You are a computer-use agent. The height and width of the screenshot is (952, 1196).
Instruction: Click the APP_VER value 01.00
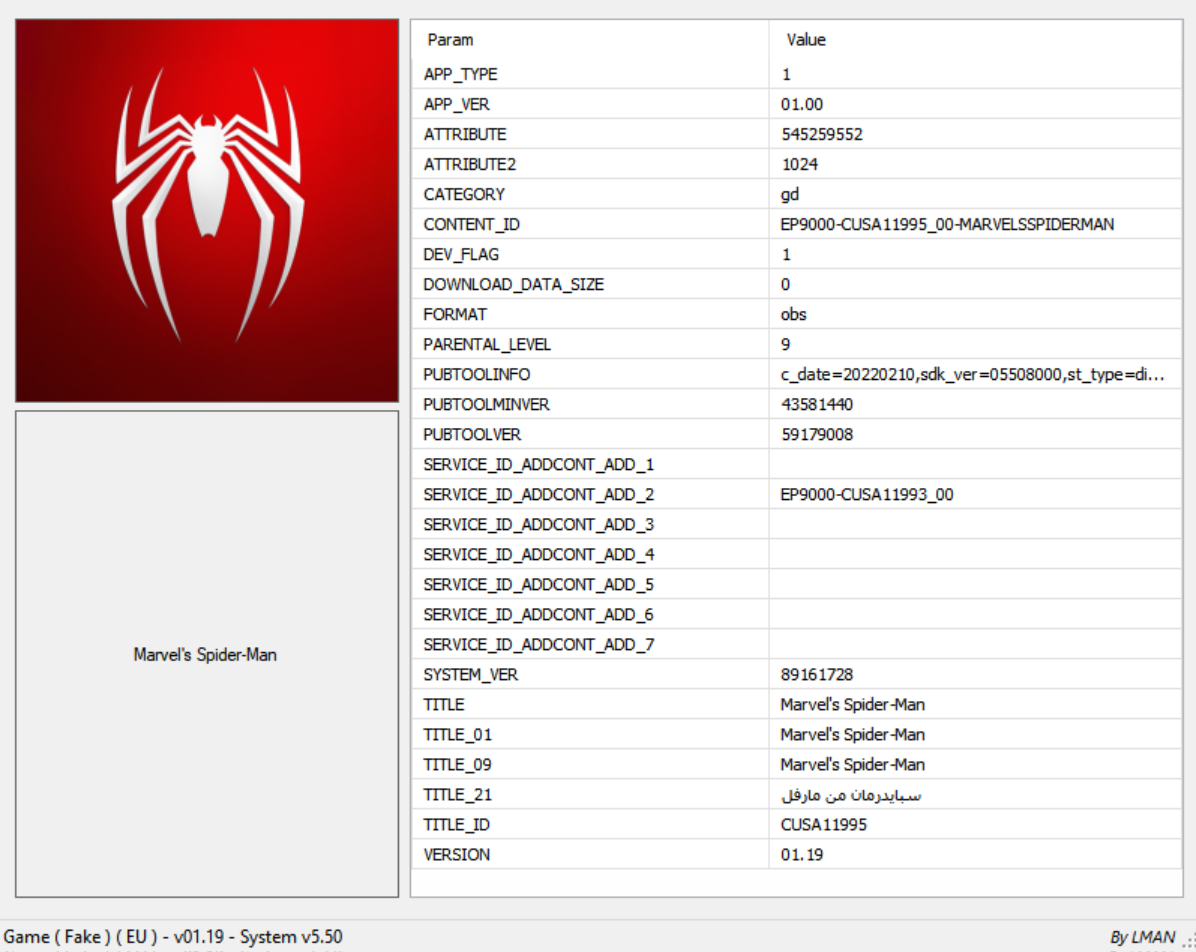coord(802,104)
